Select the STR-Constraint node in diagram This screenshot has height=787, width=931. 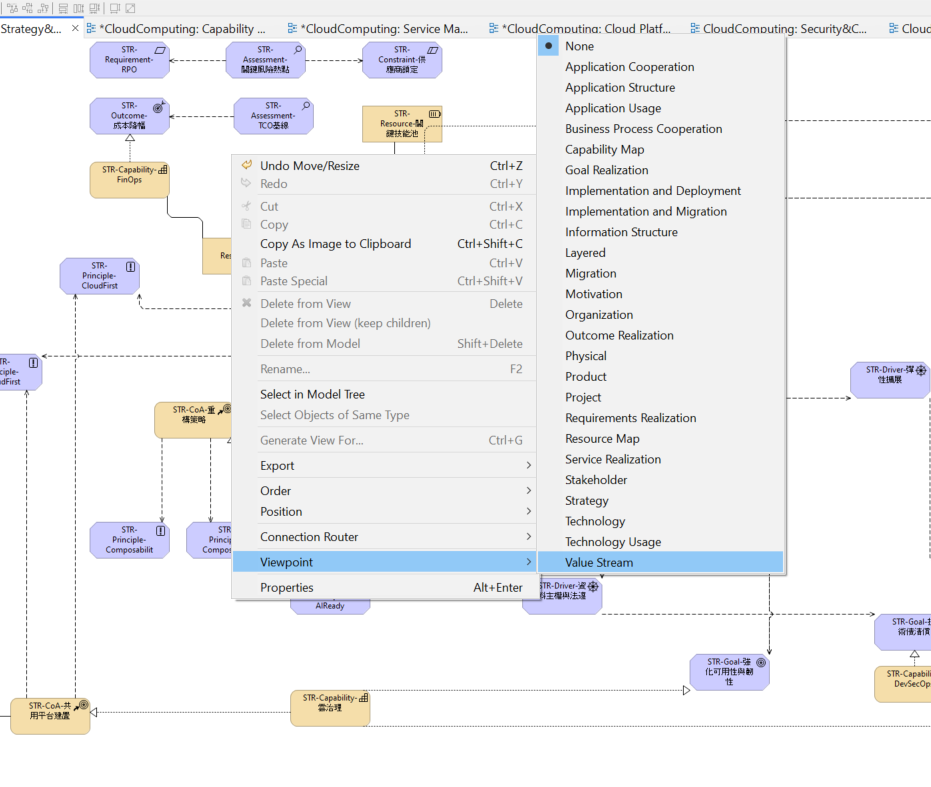[402, 60]
